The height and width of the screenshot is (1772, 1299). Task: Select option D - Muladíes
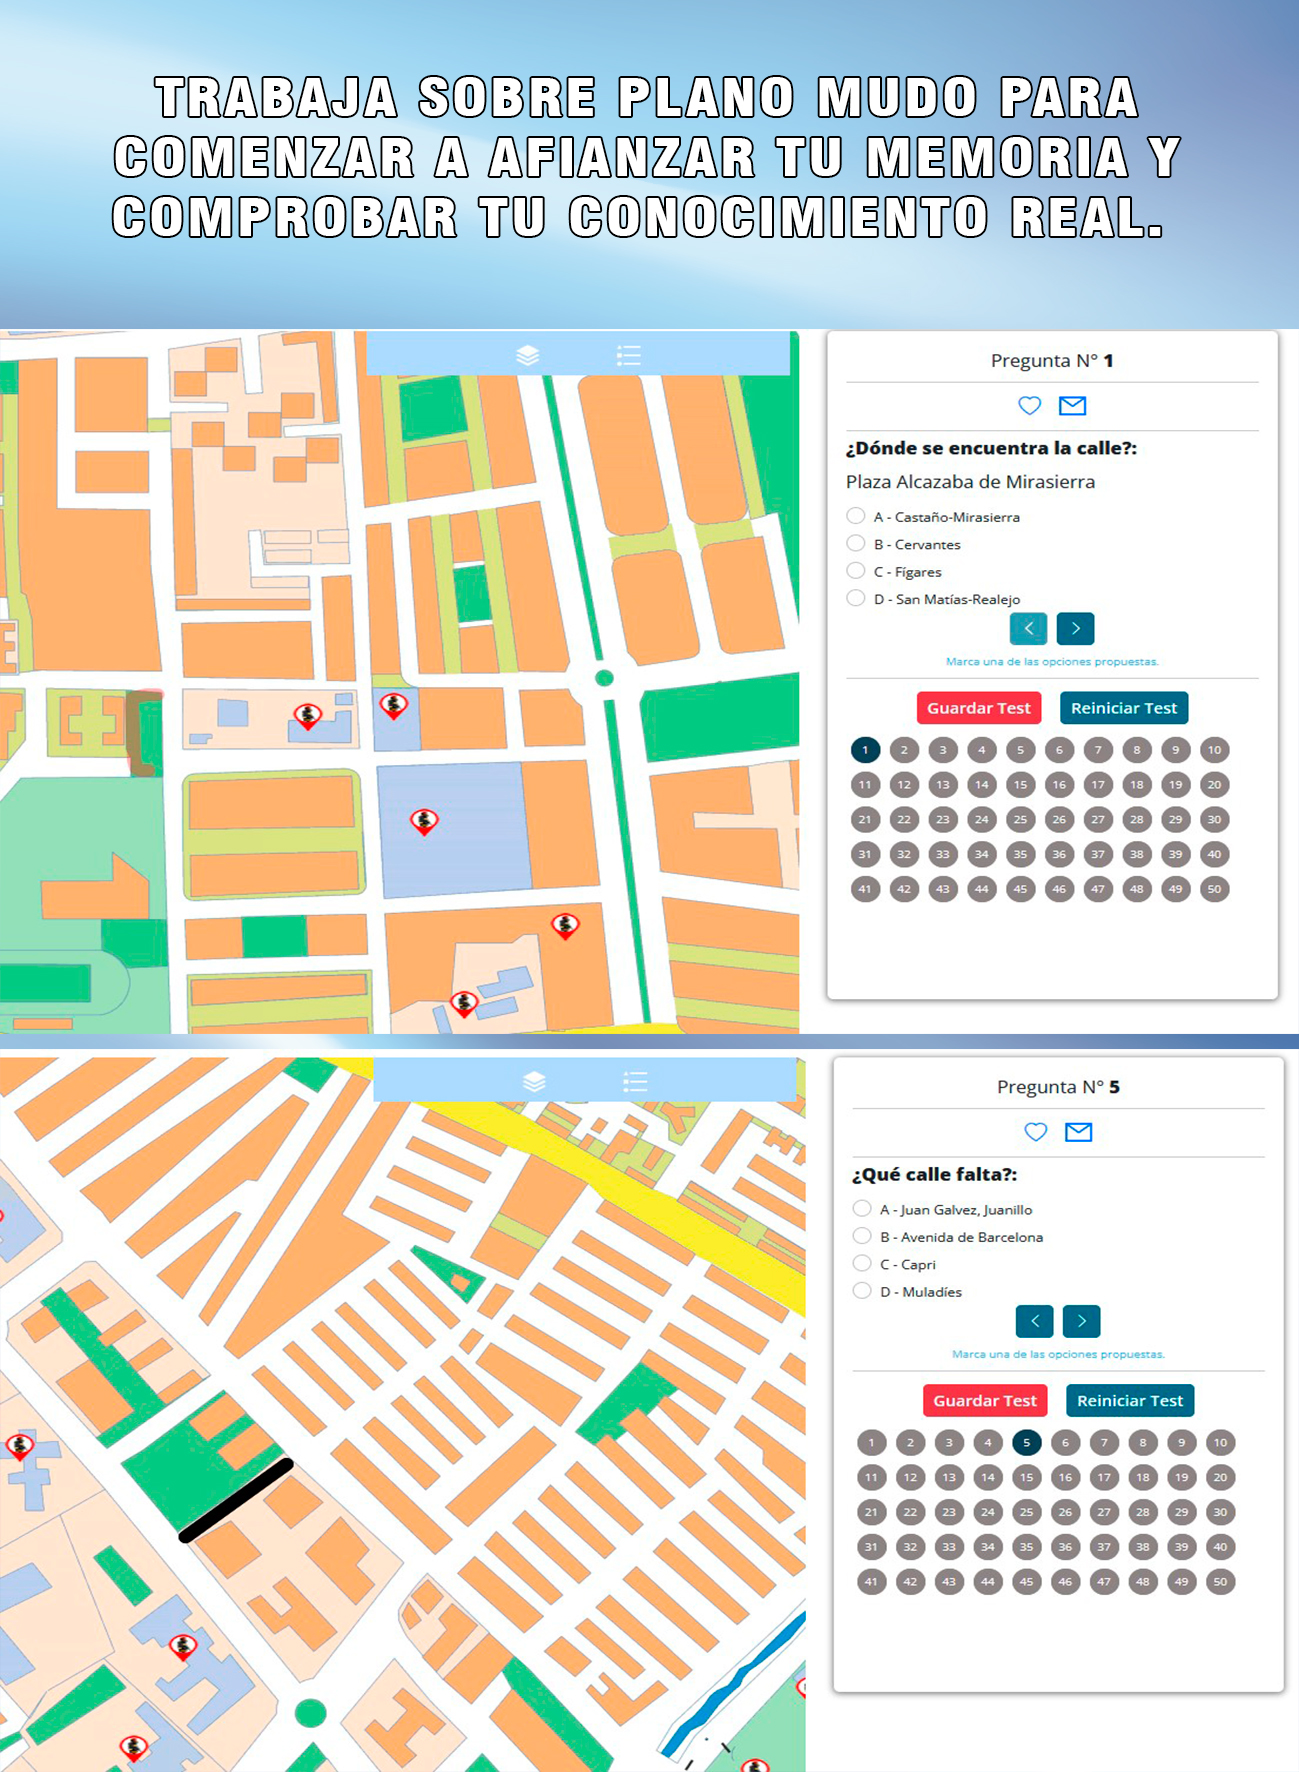click(862, 1291)
